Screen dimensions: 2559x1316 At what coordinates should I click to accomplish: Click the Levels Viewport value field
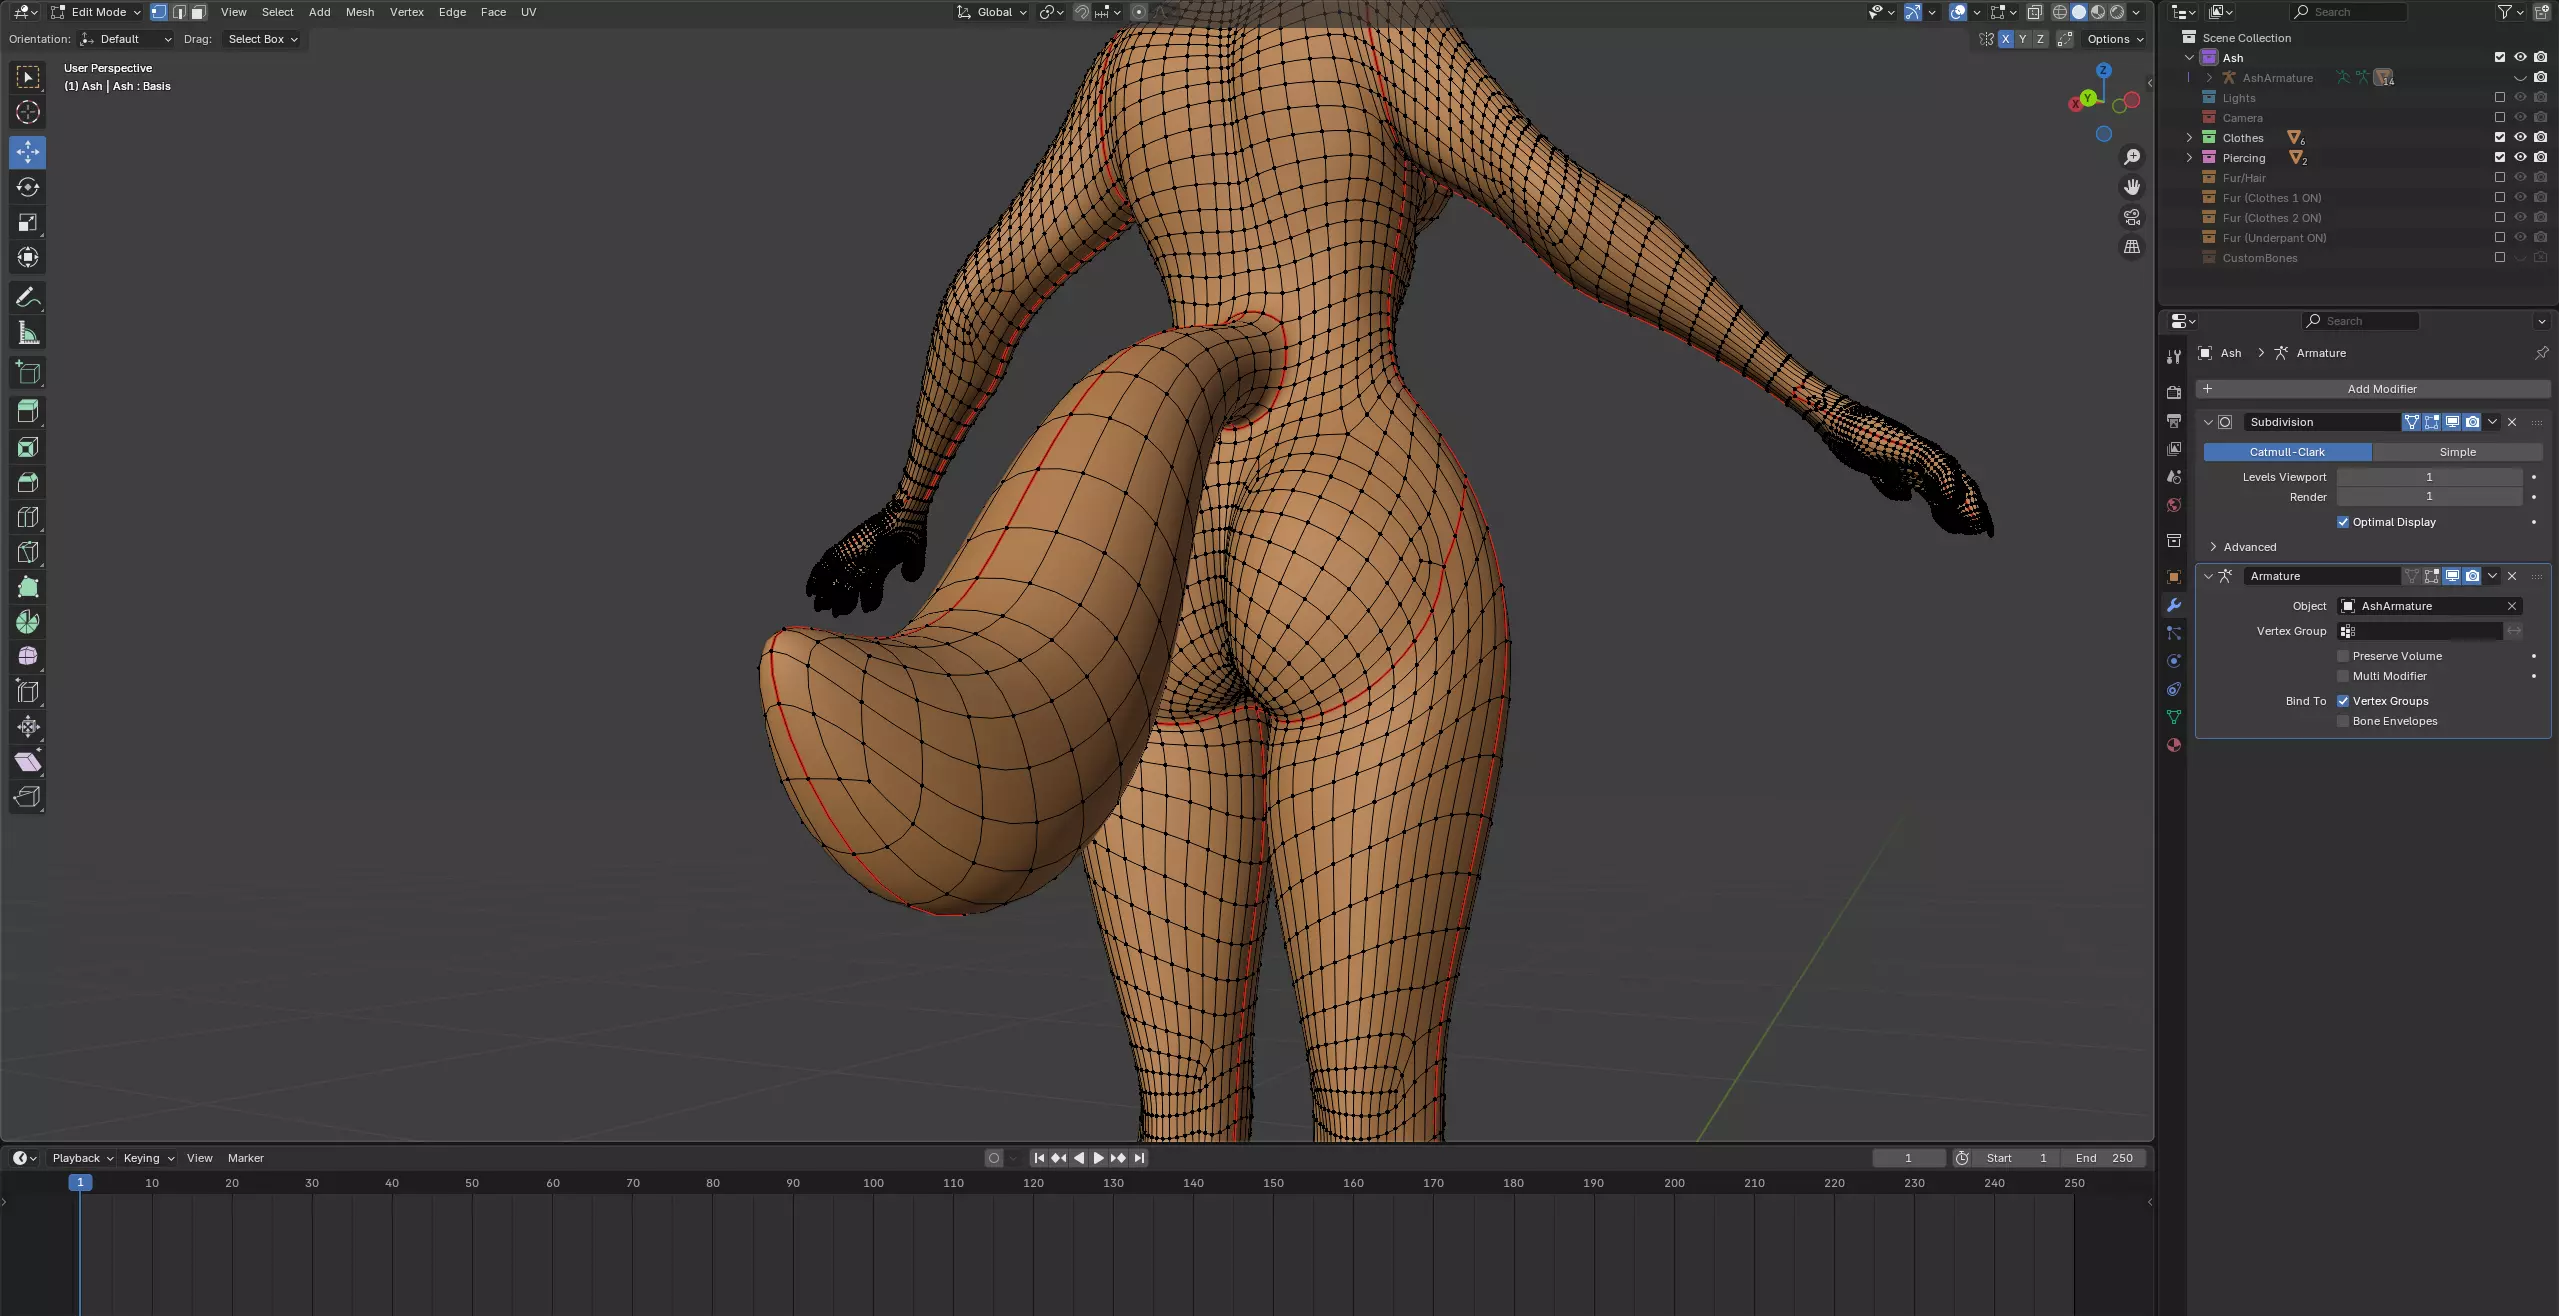coord(2429,477)
